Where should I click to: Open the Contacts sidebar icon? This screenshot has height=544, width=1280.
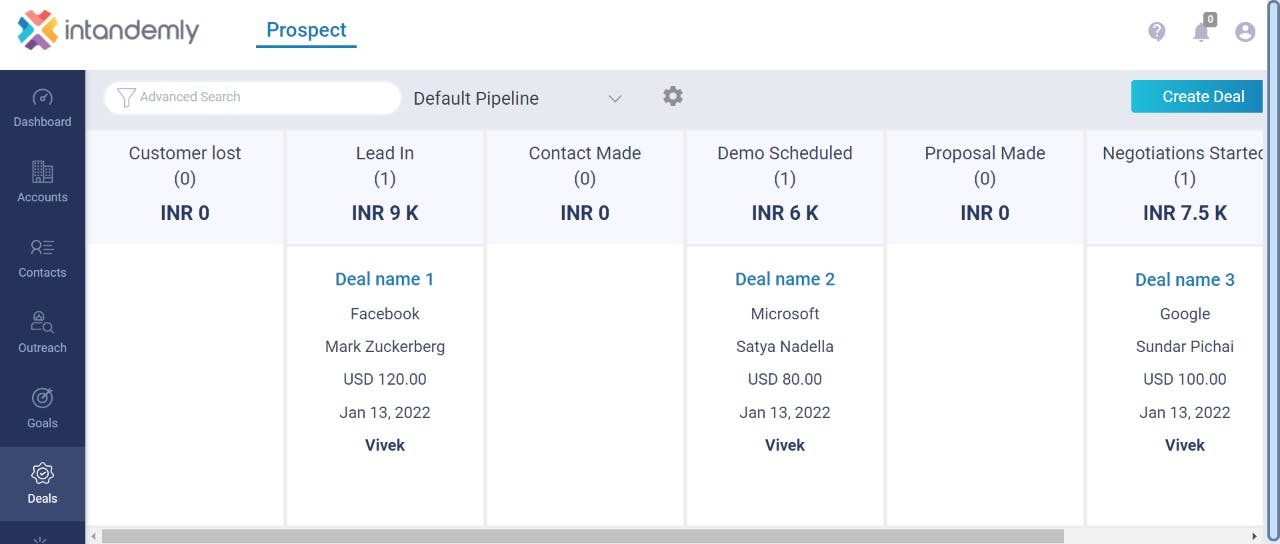tap(42, 247)
